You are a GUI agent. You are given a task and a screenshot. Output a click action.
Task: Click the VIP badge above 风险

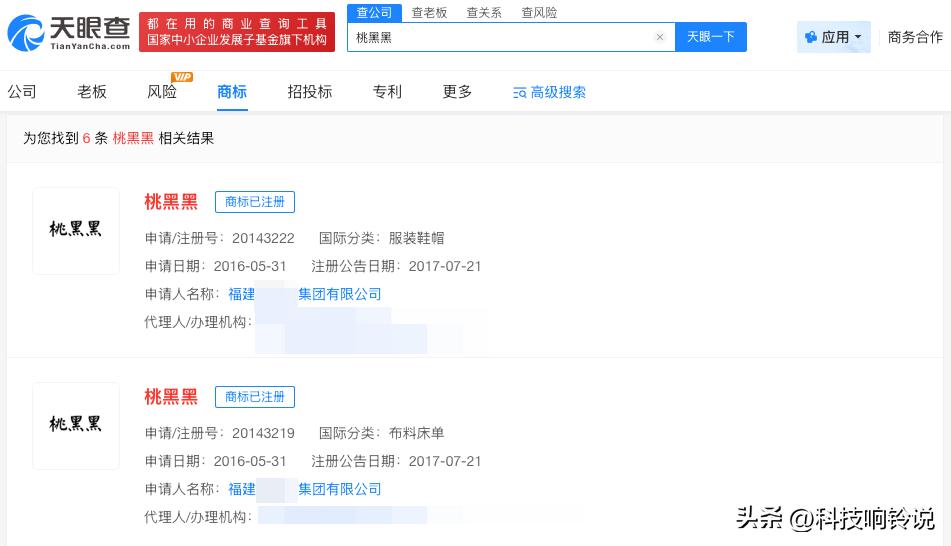(182, 77)
